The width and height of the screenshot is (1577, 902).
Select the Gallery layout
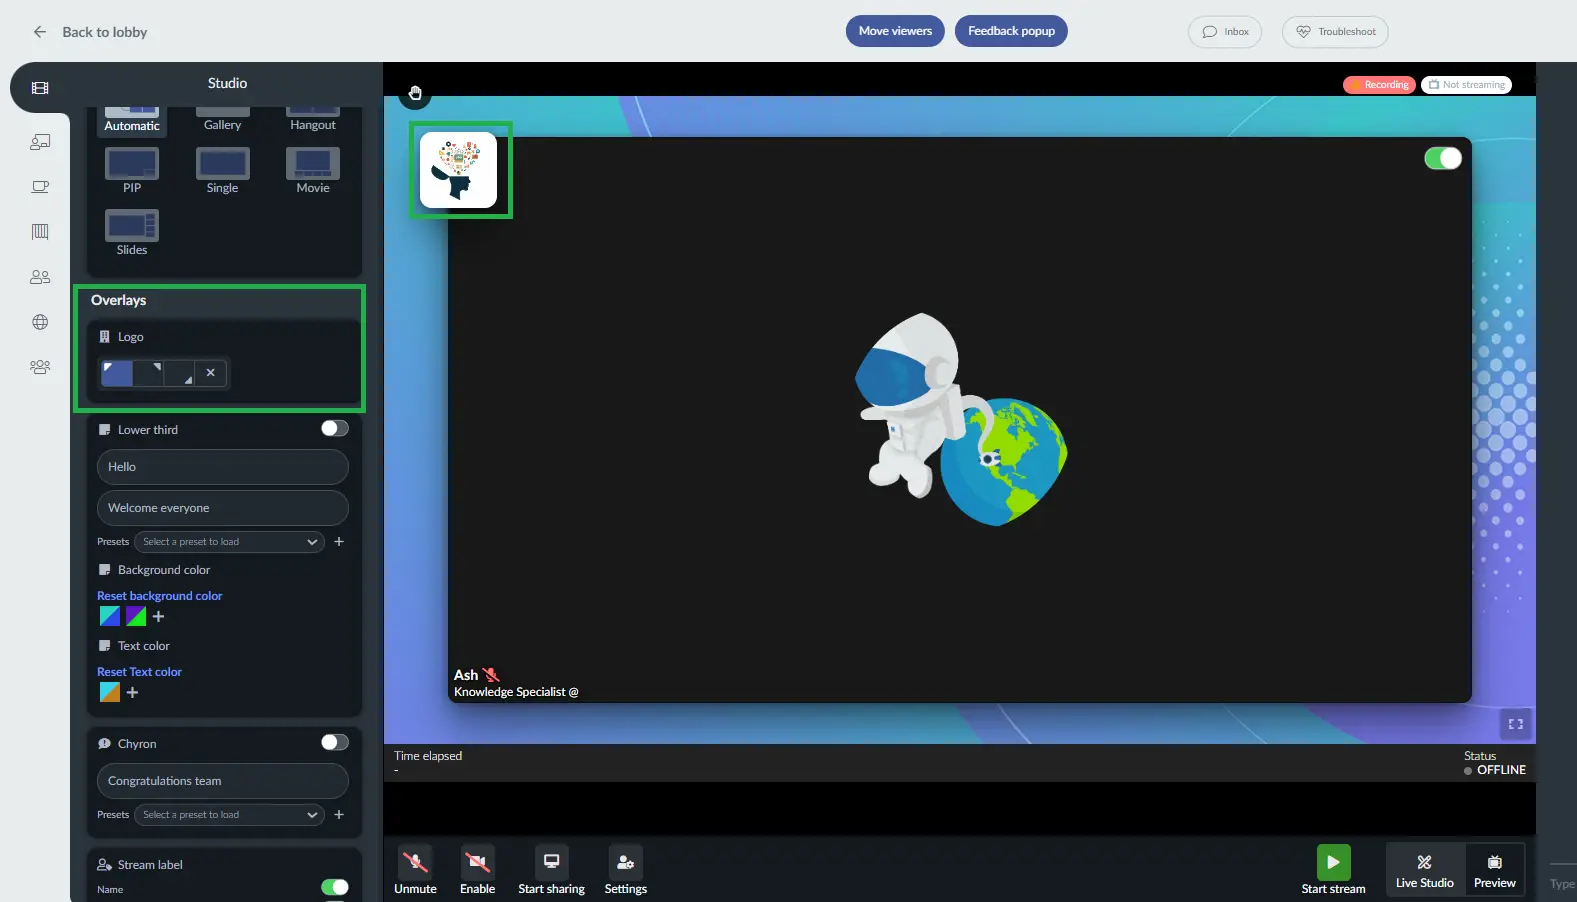pos(222,120)
